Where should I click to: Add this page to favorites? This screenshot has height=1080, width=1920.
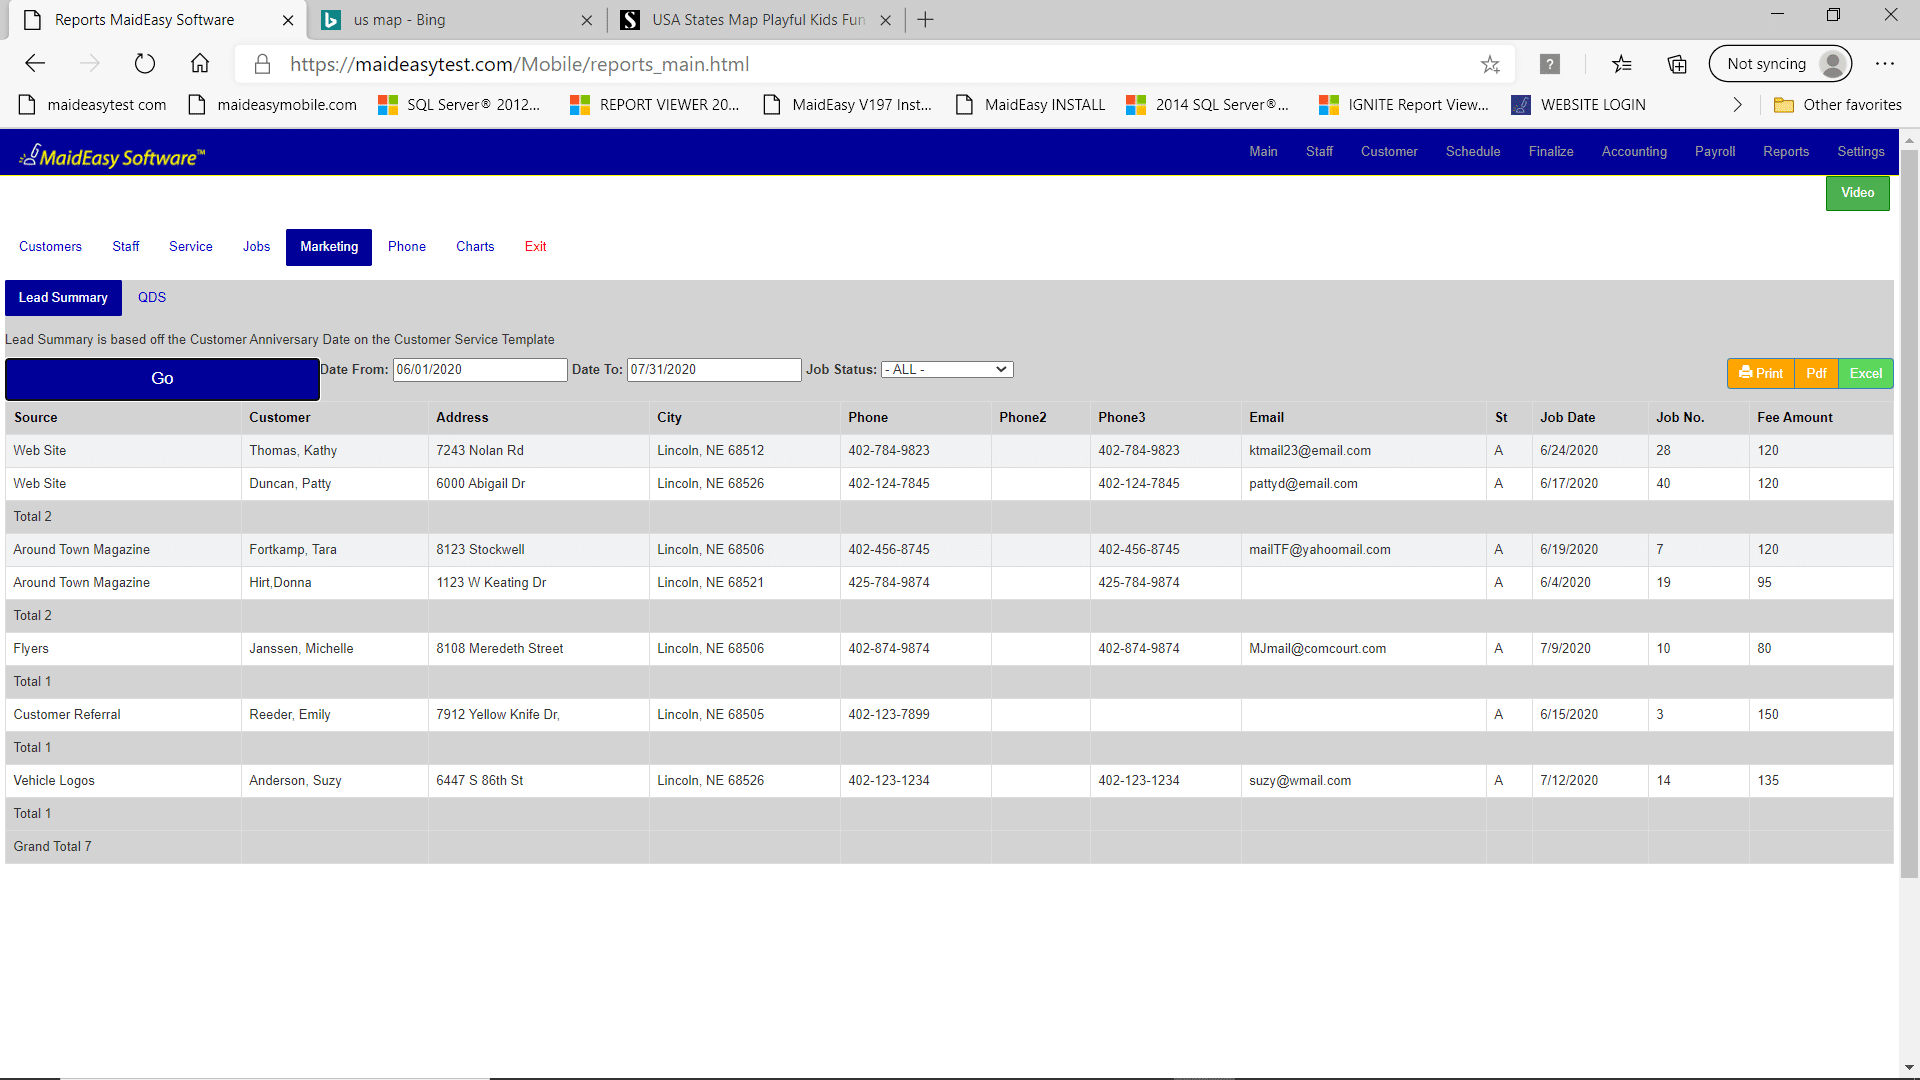(1490, 65)
